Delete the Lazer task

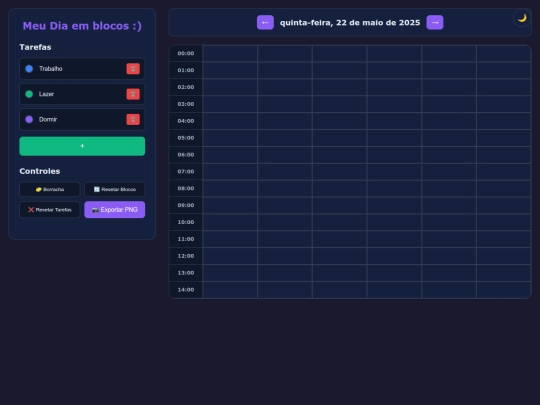tap(133, 94)
